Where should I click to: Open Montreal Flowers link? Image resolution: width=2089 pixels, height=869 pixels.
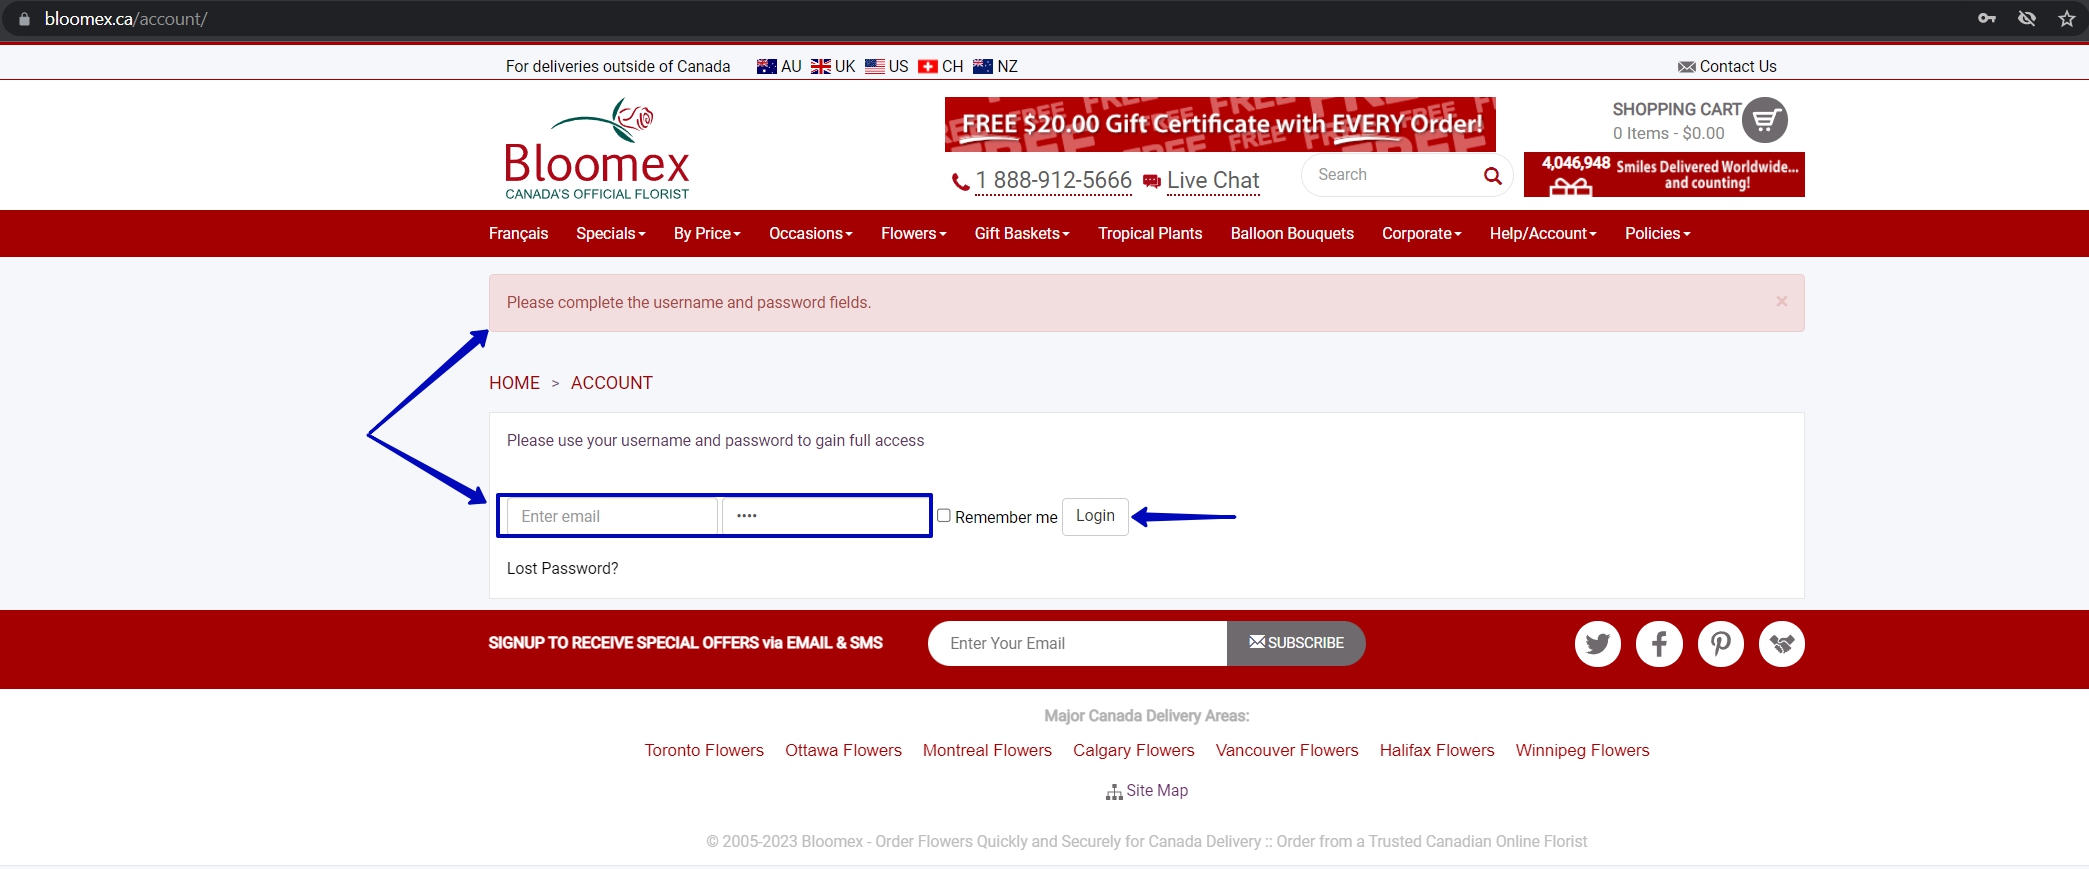pos(987,750)
